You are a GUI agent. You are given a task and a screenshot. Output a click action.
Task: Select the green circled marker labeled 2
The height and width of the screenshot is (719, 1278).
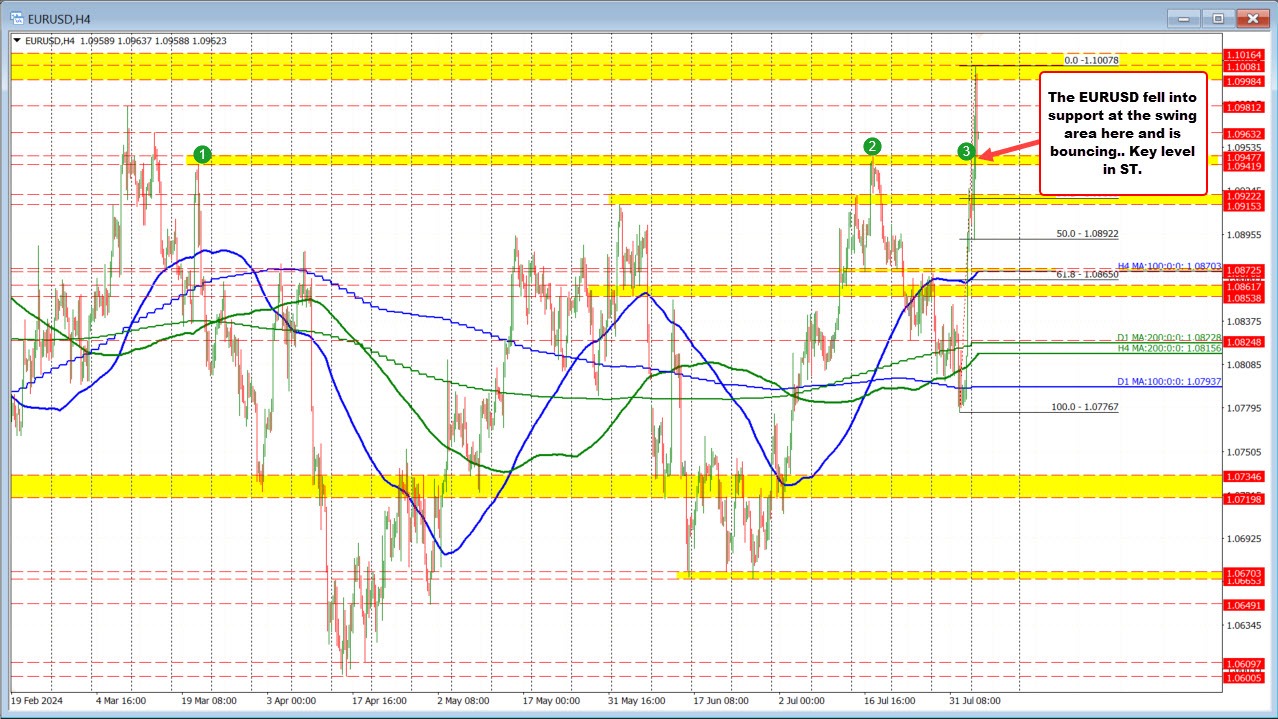[871, 146]
